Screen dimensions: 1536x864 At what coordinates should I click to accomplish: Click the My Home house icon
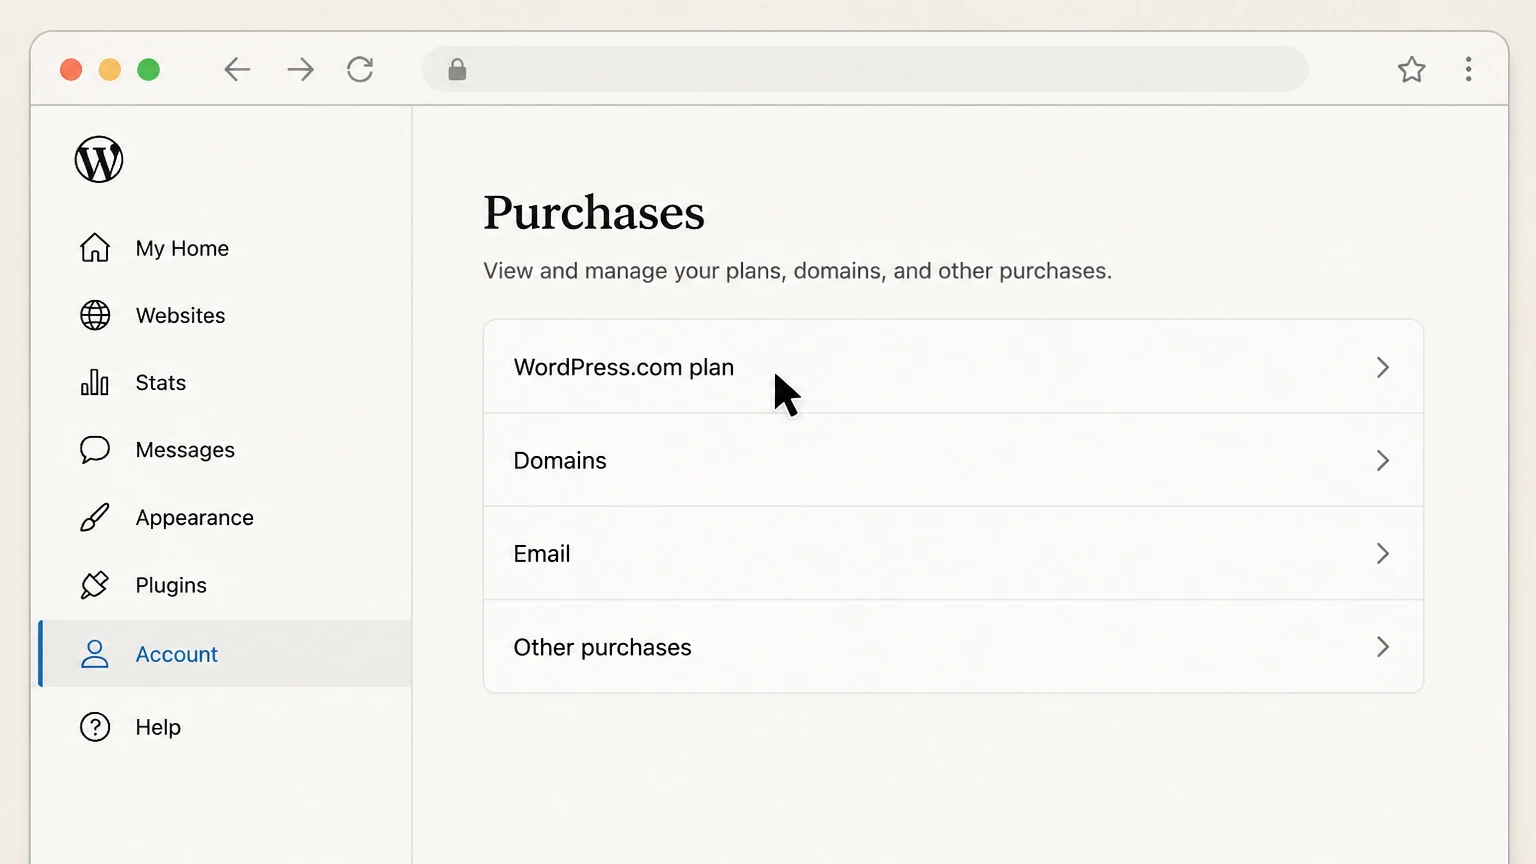[95, 247]
